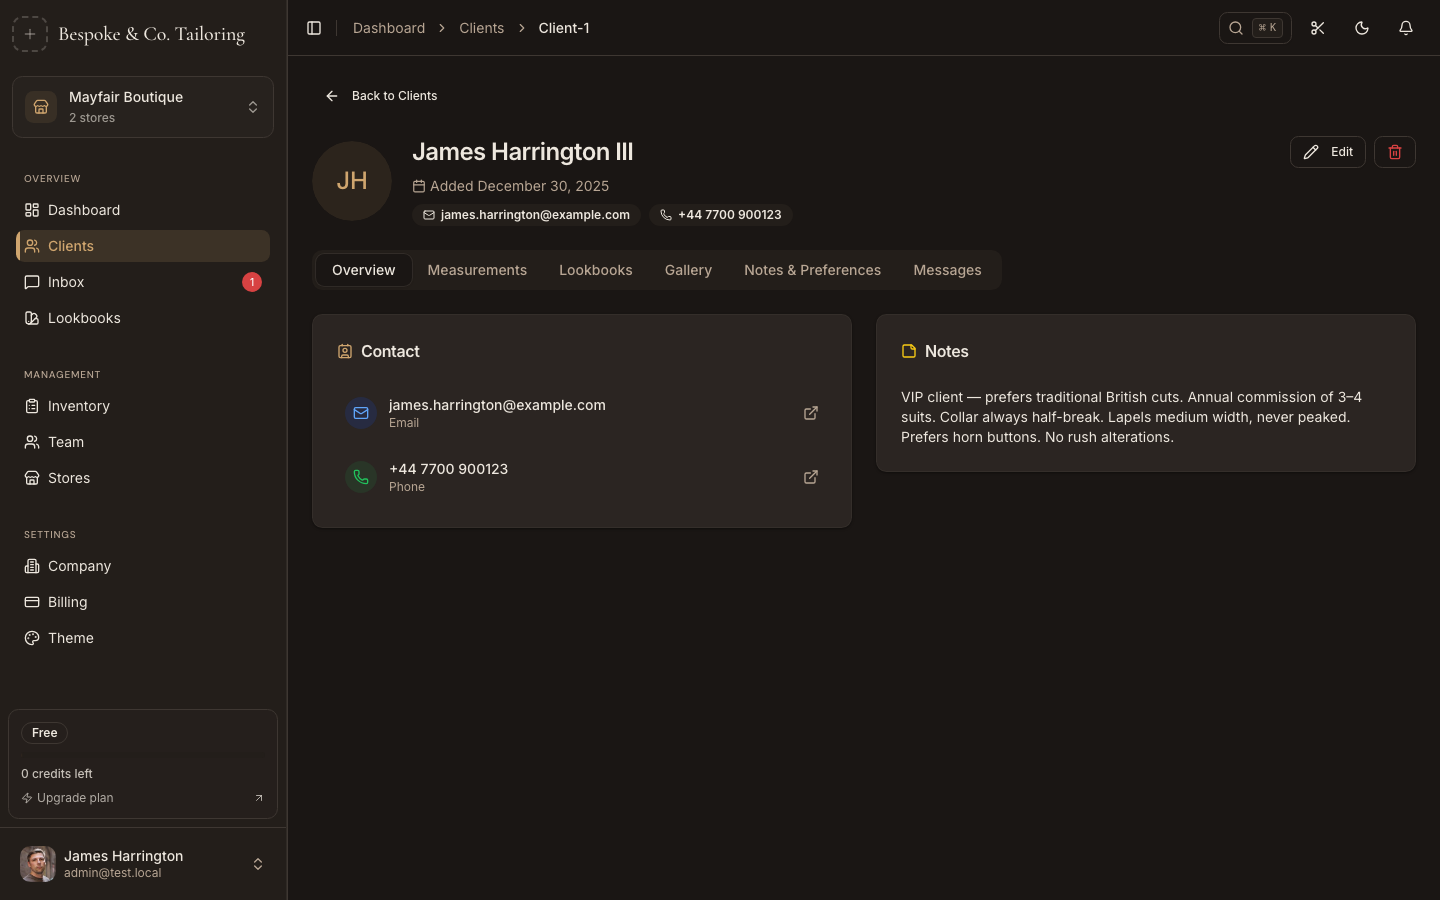The height and width of the screenshot is (900, 1440).
Task: Open notifications via the bell icon
Action: point(1405,28)
